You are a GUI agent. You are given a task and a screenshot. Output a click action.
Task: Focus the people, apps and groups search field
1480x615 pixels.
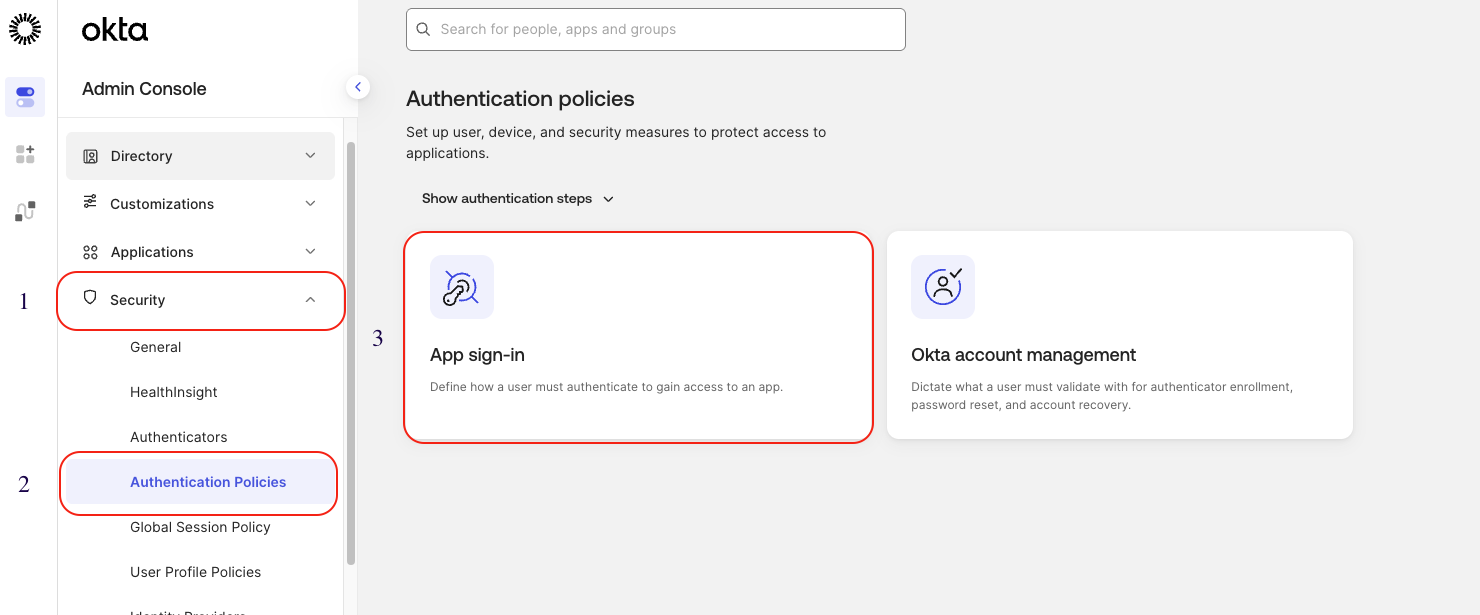pos(665,30)
